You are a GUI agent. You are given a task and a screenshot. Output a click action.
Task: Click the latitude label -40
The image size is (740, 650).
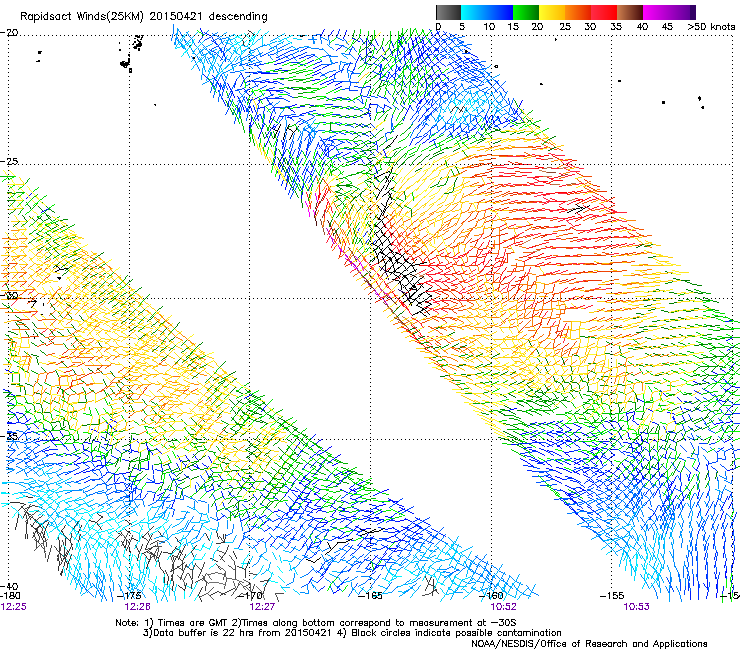point(9,587)
